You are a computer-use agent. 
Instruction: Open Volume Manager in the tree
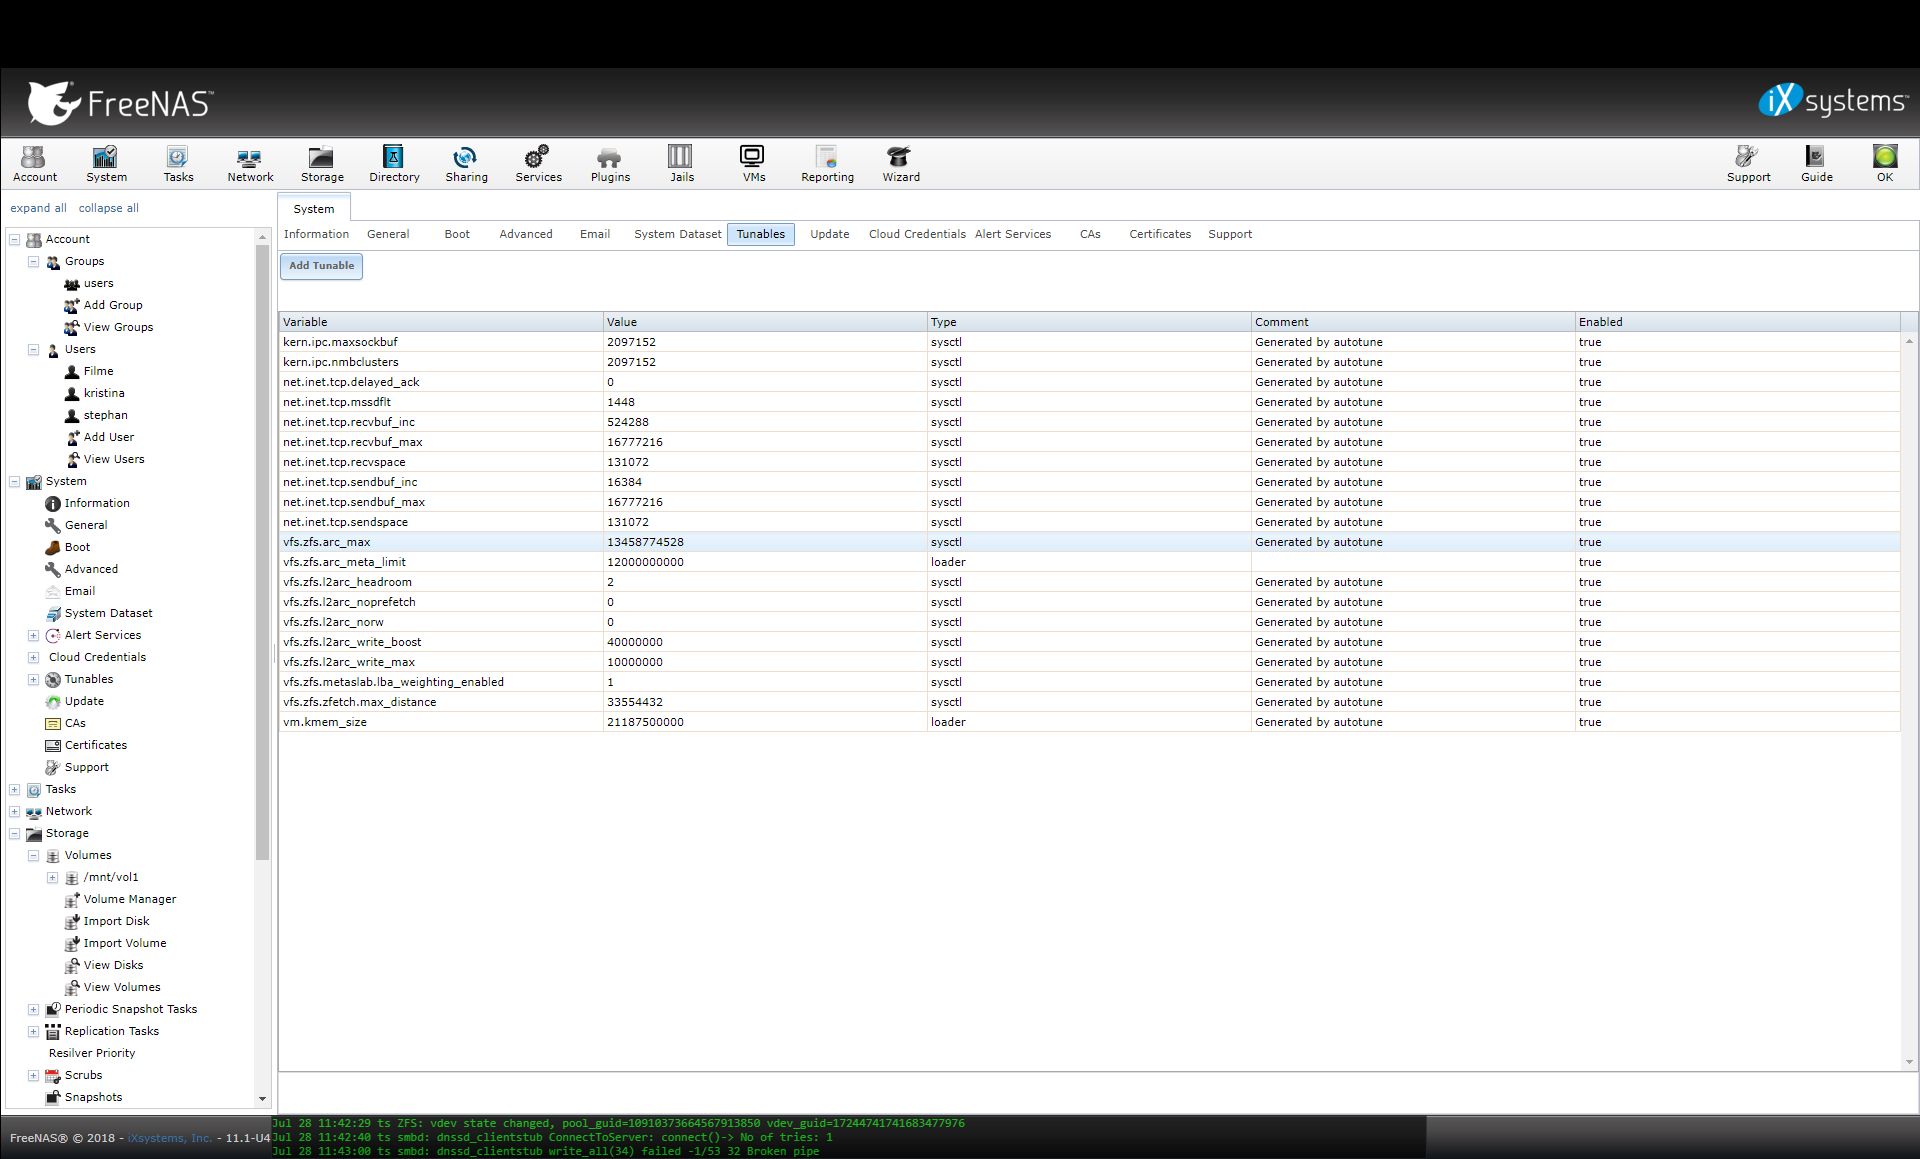point(129,899)
